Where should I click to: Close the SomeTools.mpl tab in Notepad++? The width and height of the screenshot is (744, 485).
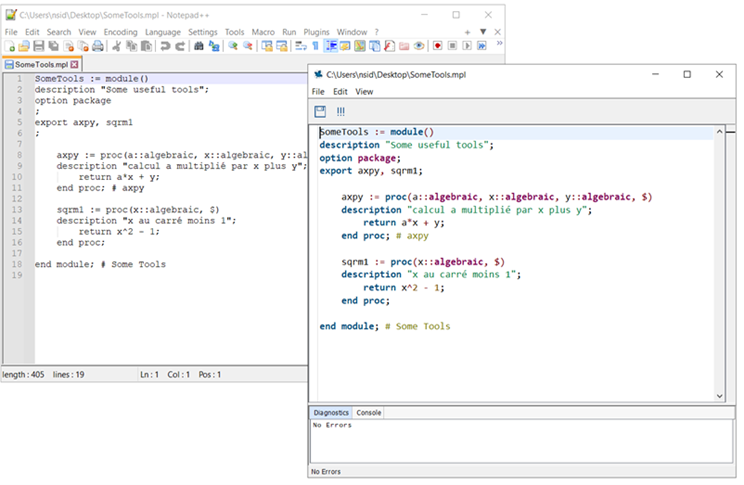pyautogui.click(x=74, y=64)
